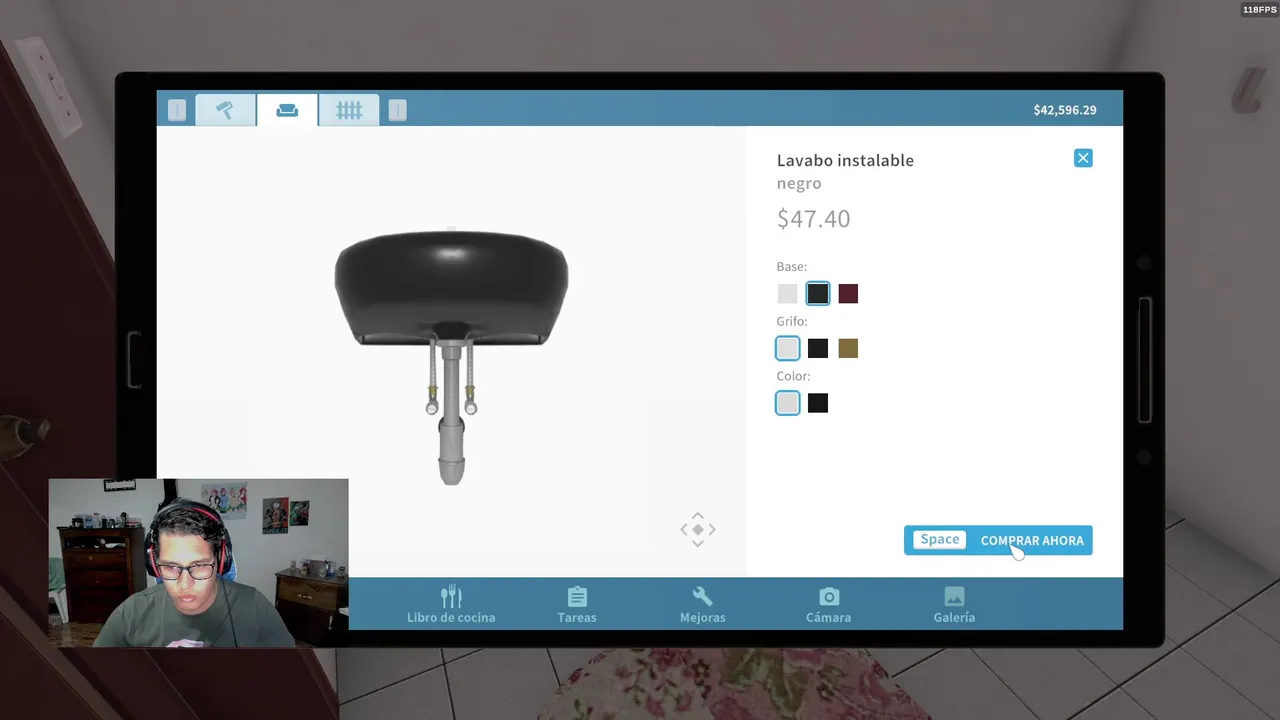Select the white Color swatch

click(788, 403)
